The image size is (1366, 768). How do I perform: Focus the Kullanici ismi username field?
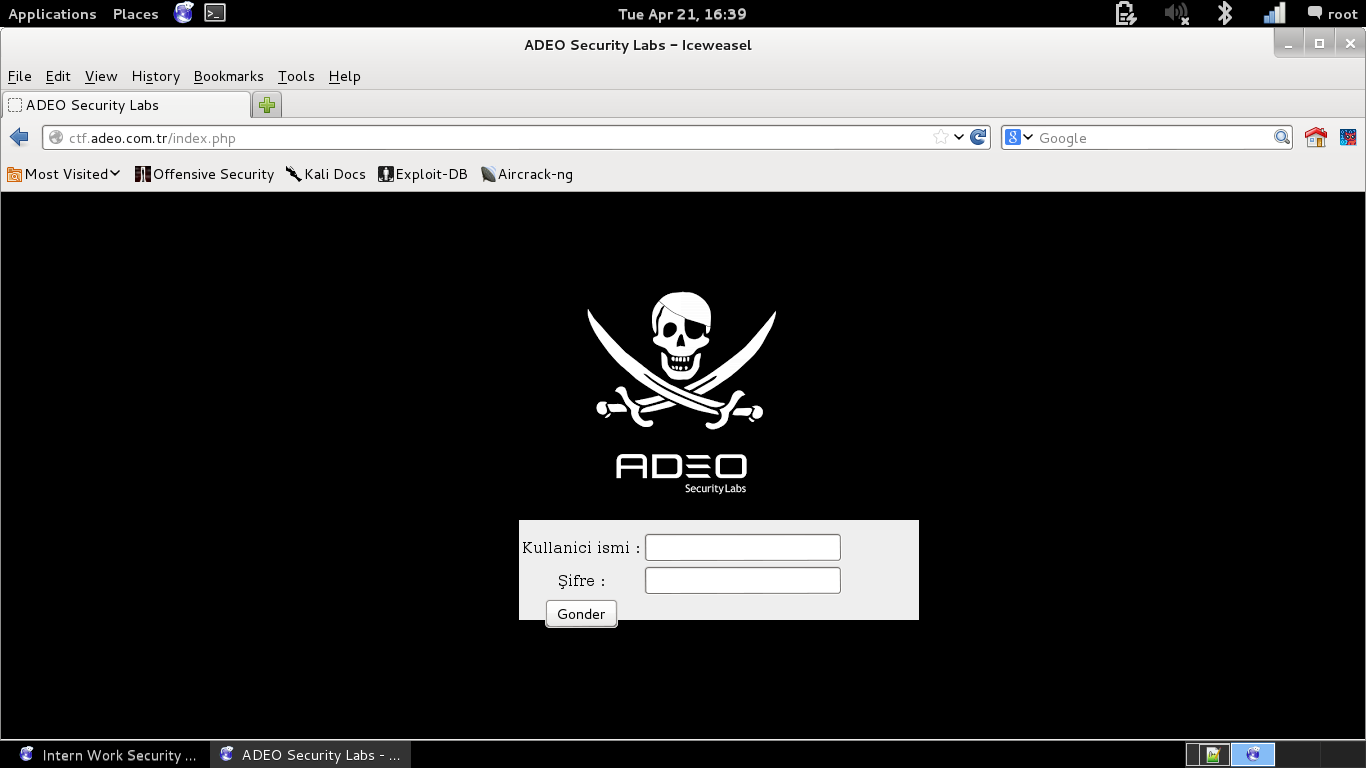743,547
